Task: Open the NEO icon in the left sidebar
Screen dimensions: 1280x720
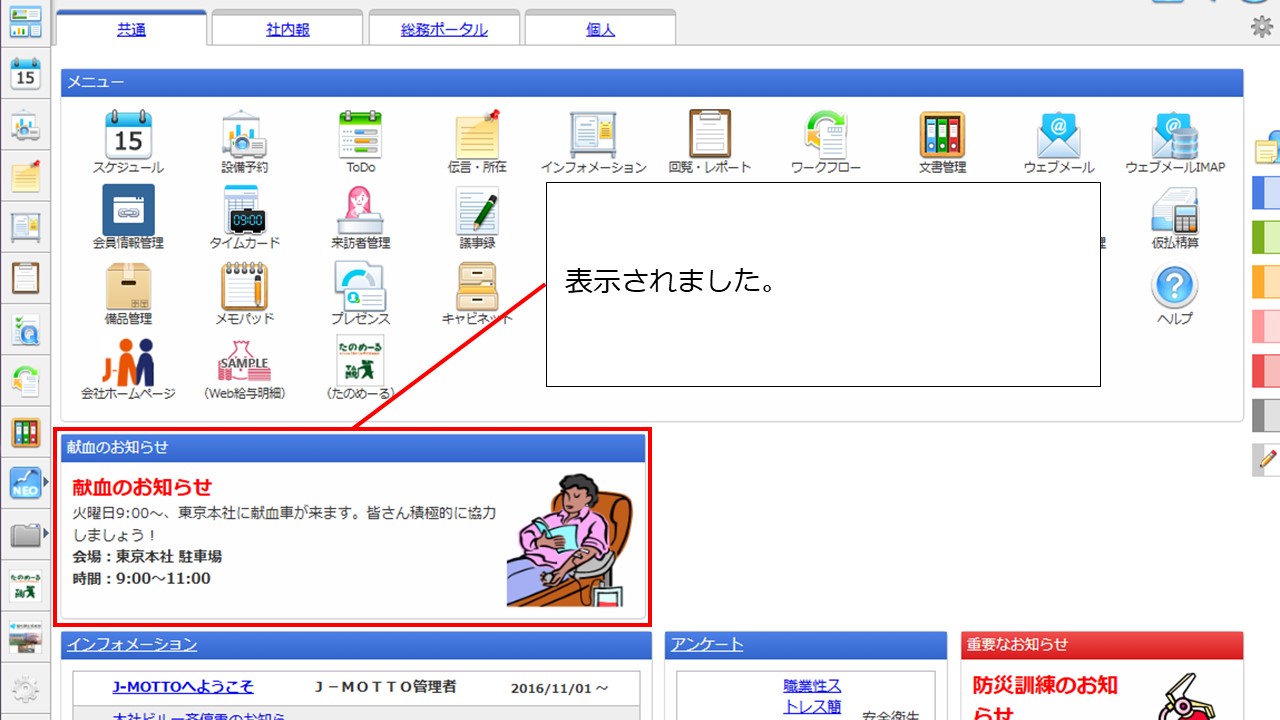Action: [25, 484]
